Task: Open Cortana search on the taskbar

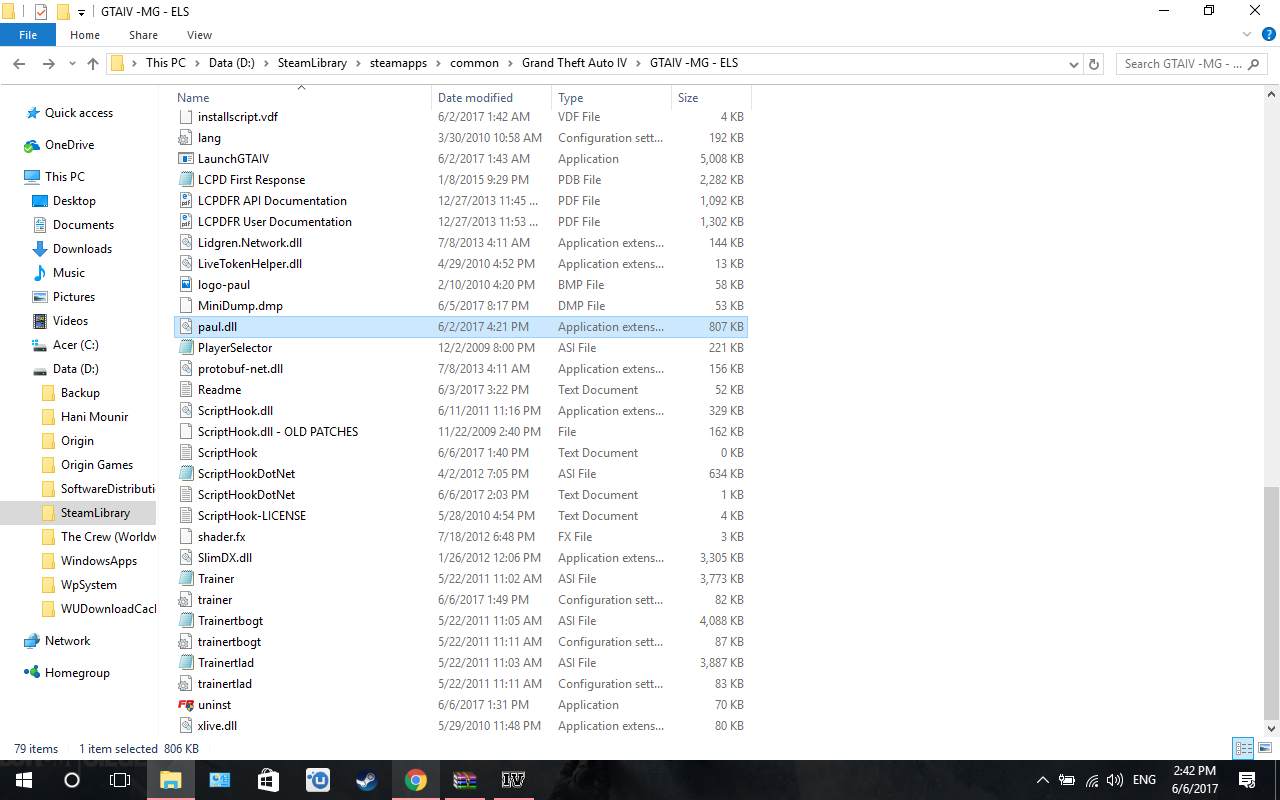Action: point(72,780)
